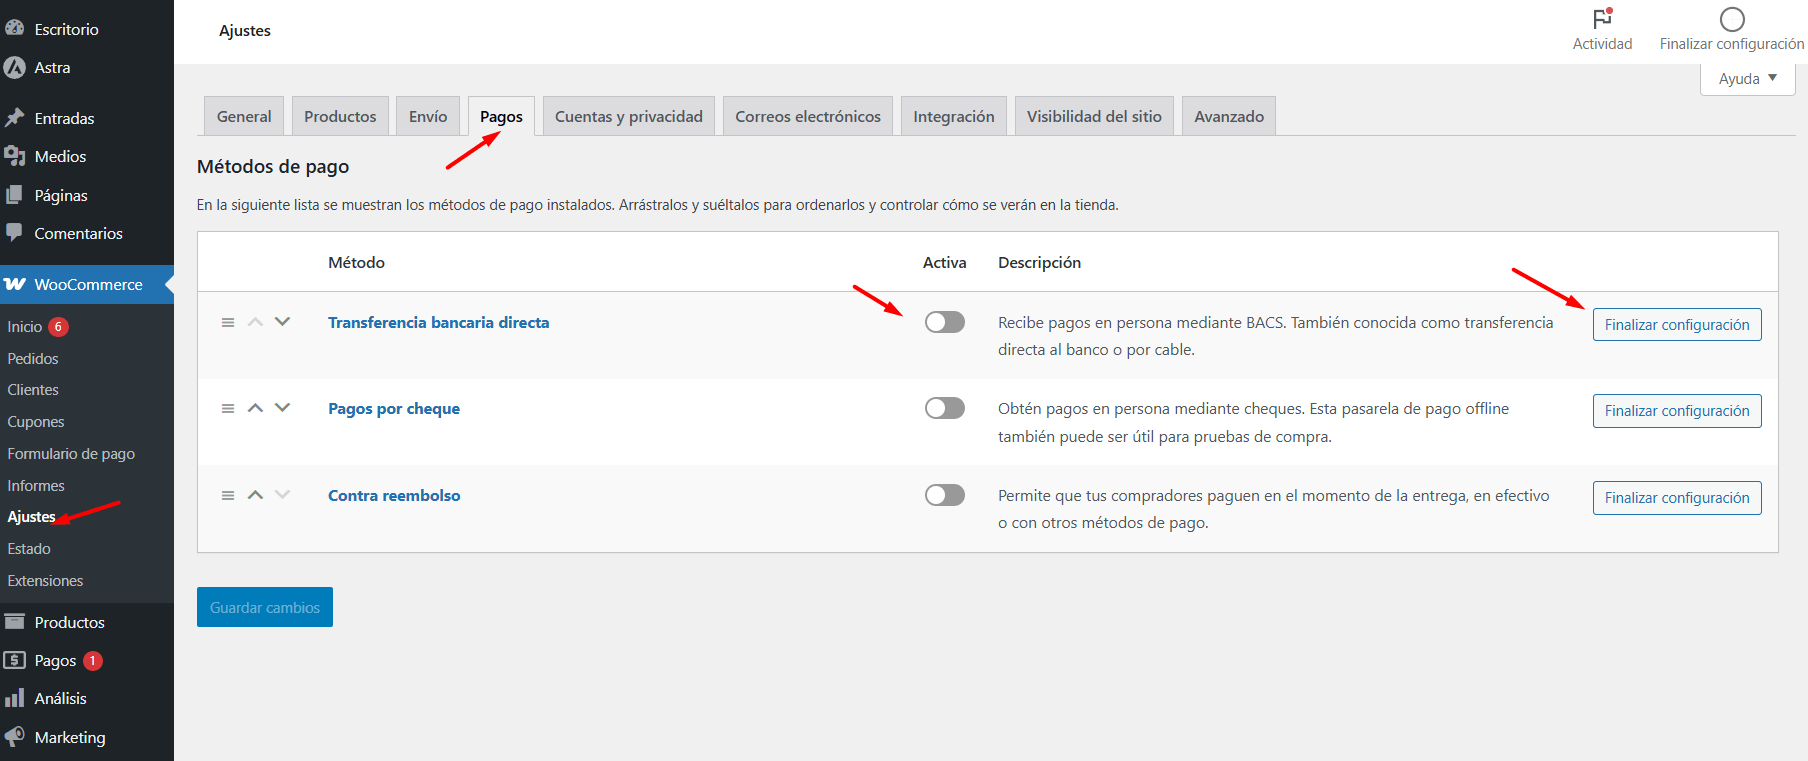Expand the Ayuda help dropdown
This screenshot has width=1808, height=761.
pos(1747,79)
